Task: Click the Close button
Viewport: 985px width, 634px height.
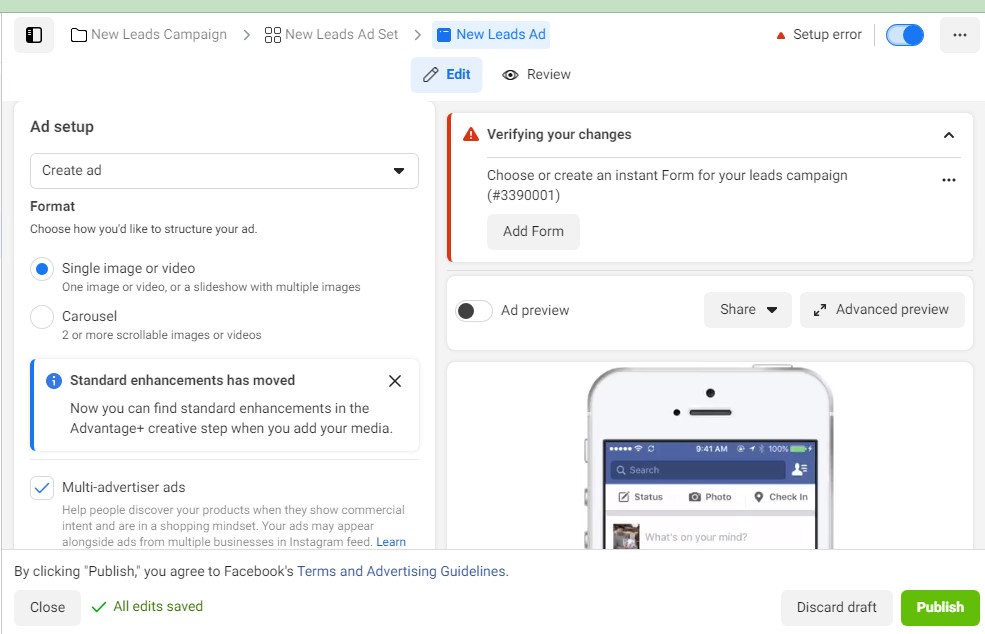Action: [48, 608]
